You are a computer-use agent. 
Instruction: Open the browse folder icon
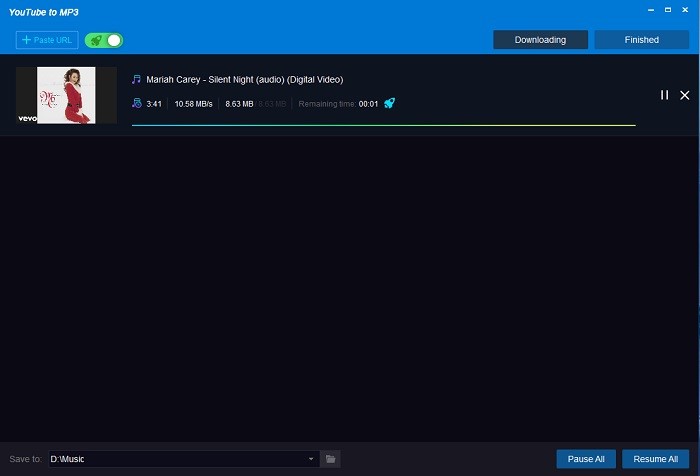coord(330,459)
